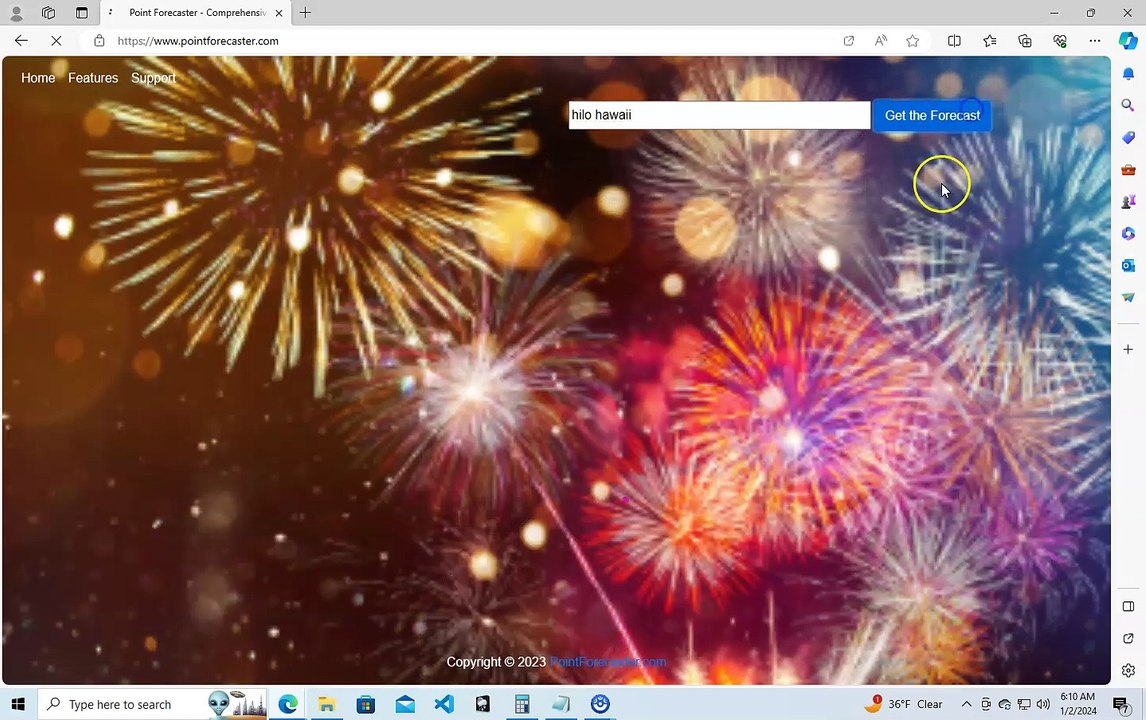Select the Point Forecaster tab

point(197,12)
